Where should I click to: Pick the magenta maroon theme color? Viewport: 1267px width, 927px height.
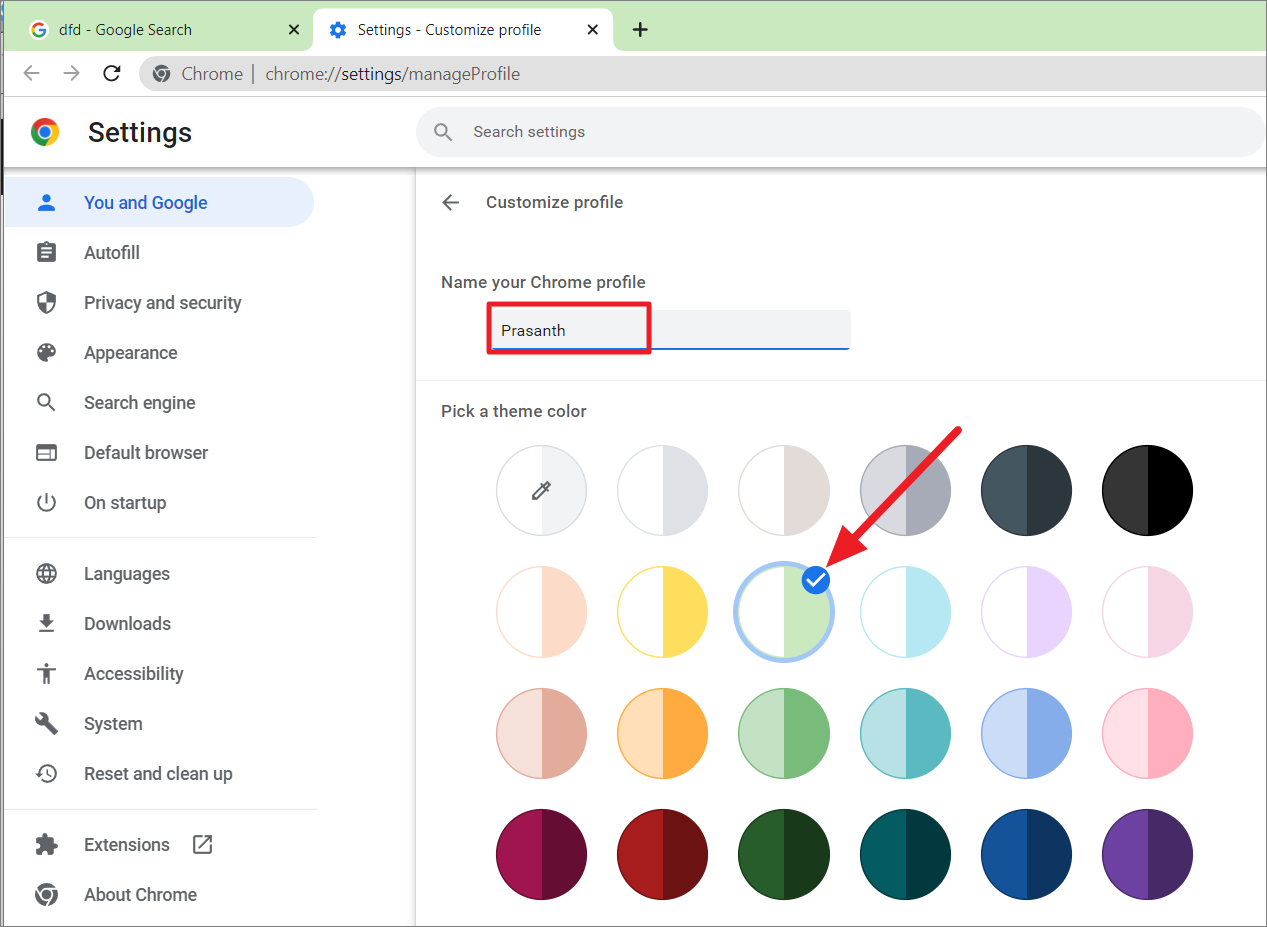pos(541,855)
